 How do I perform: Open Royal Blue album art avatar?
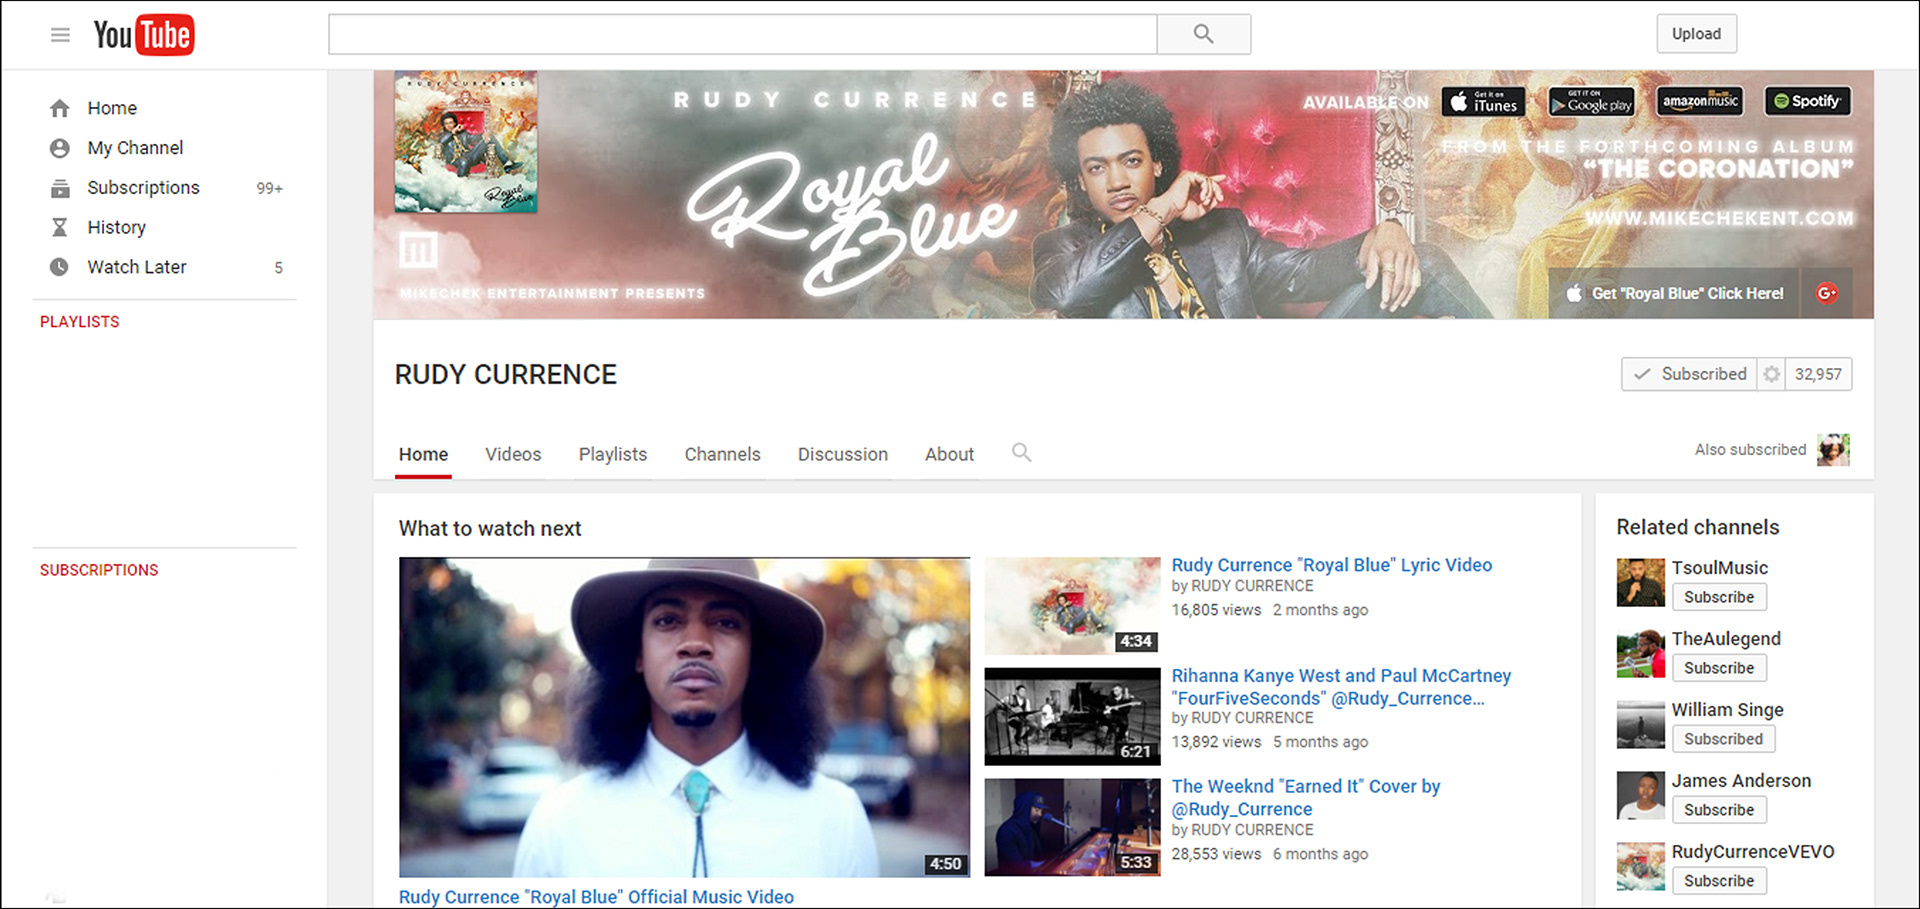click(x=466, y=141)
